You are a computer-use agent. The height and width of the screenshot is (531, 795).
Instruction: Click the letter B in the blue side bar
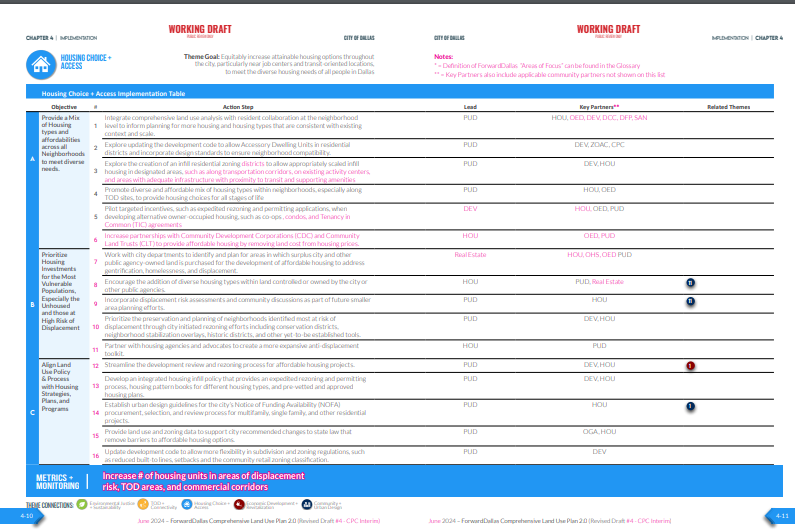pos(32,305)
